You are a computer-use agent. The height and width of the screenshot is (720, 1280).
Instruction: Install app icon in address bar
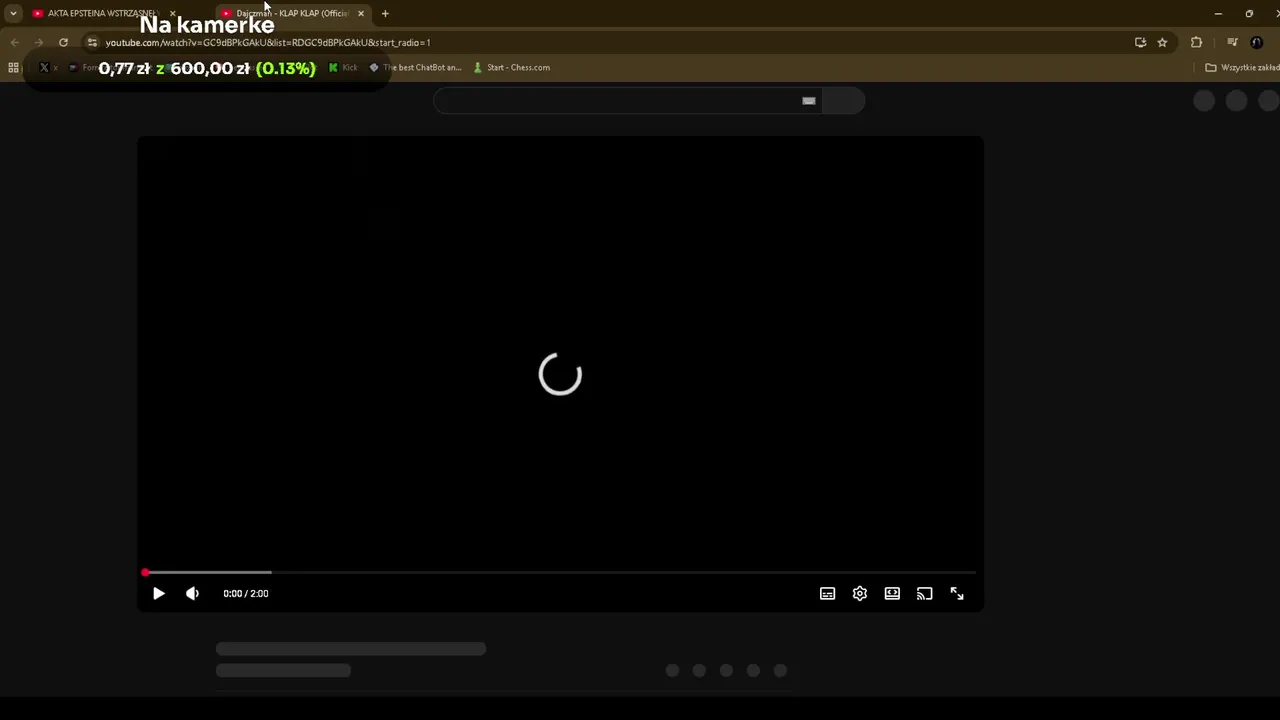click(1140, 42)
